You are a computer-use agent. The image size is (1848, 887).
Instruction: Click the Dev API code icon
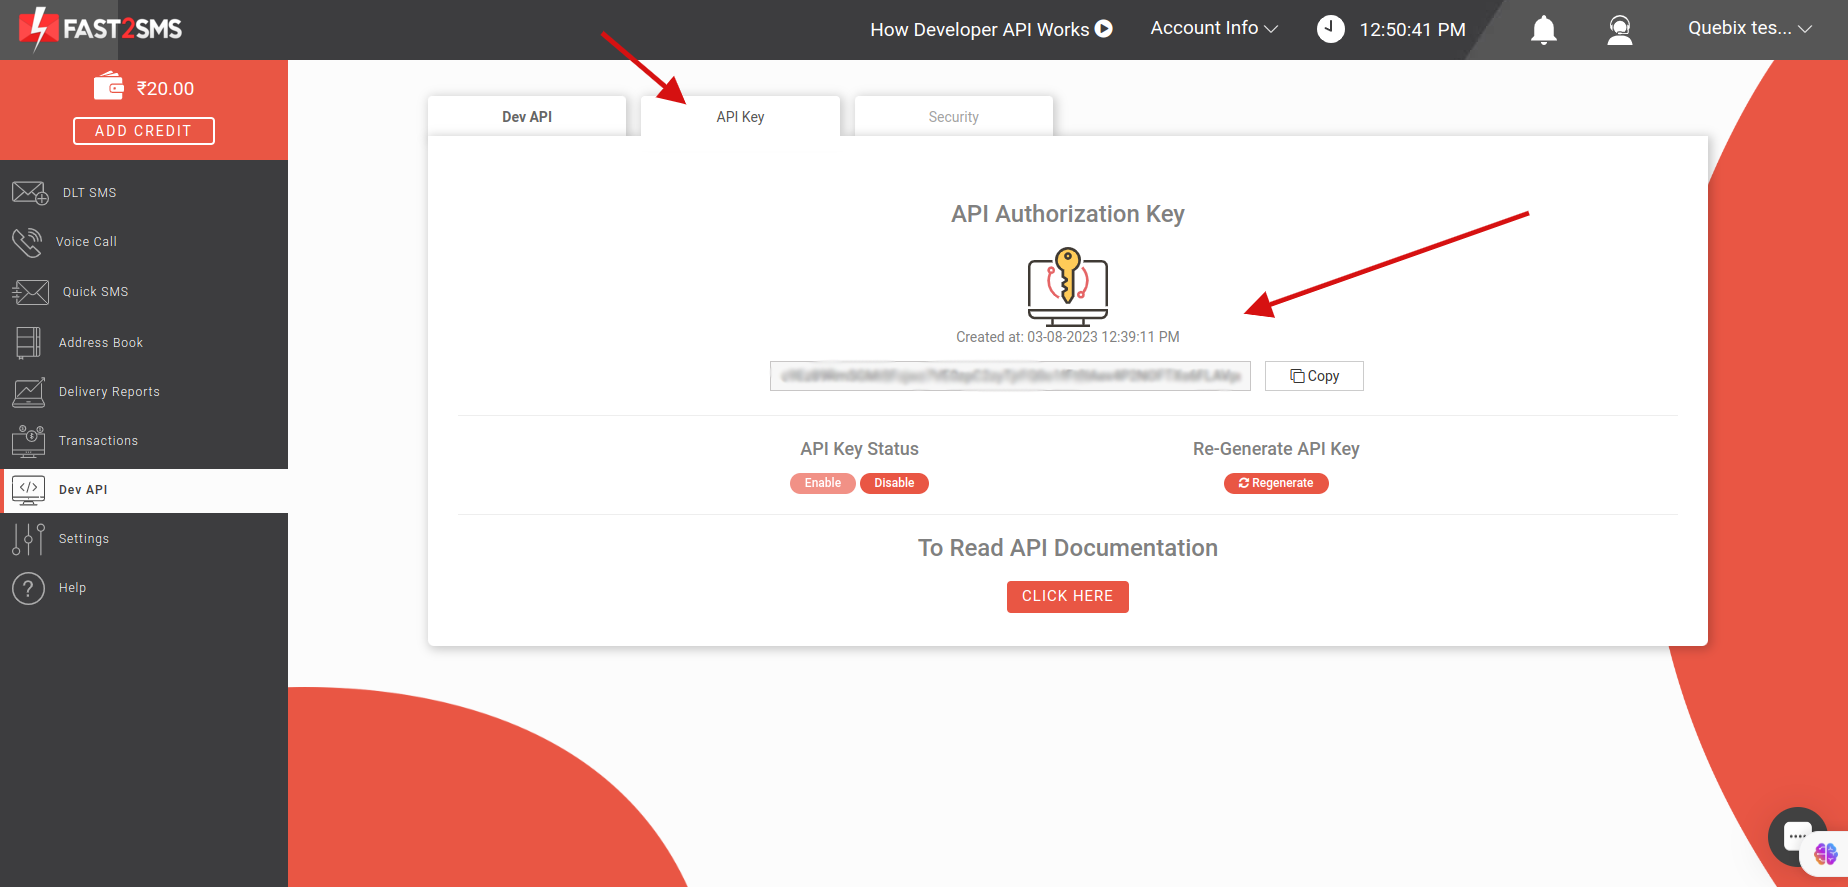coord(28,490)
